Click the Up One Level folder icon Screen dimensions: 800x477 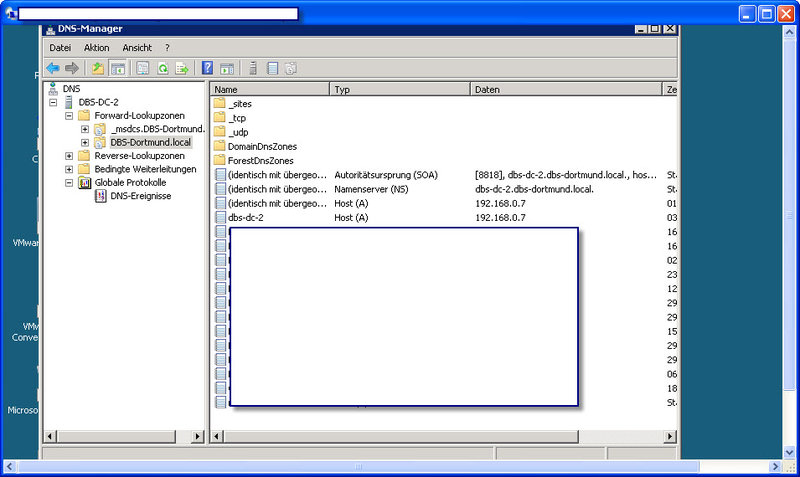coord(97,68)
